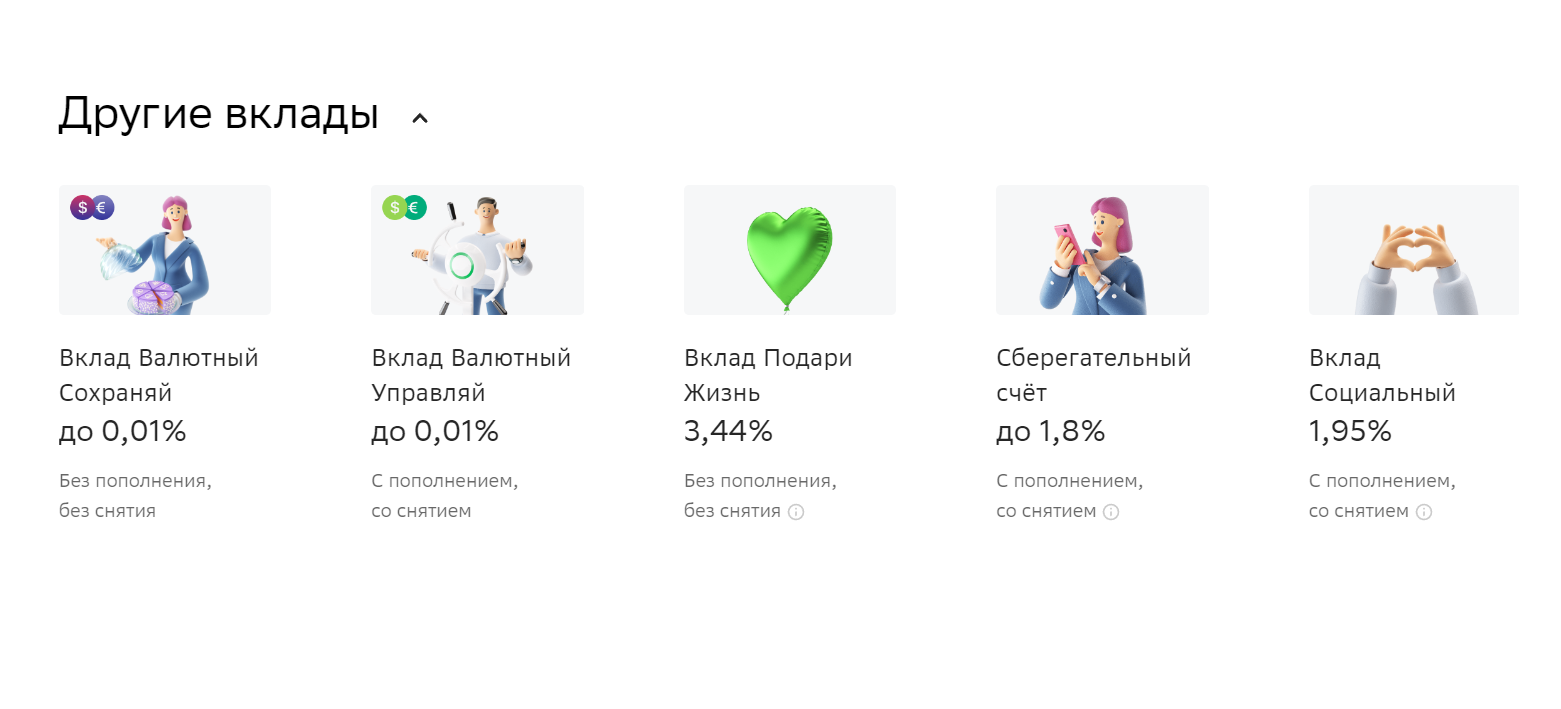Click the heart-hands image on Вклад Социальный

point(1413,249)
